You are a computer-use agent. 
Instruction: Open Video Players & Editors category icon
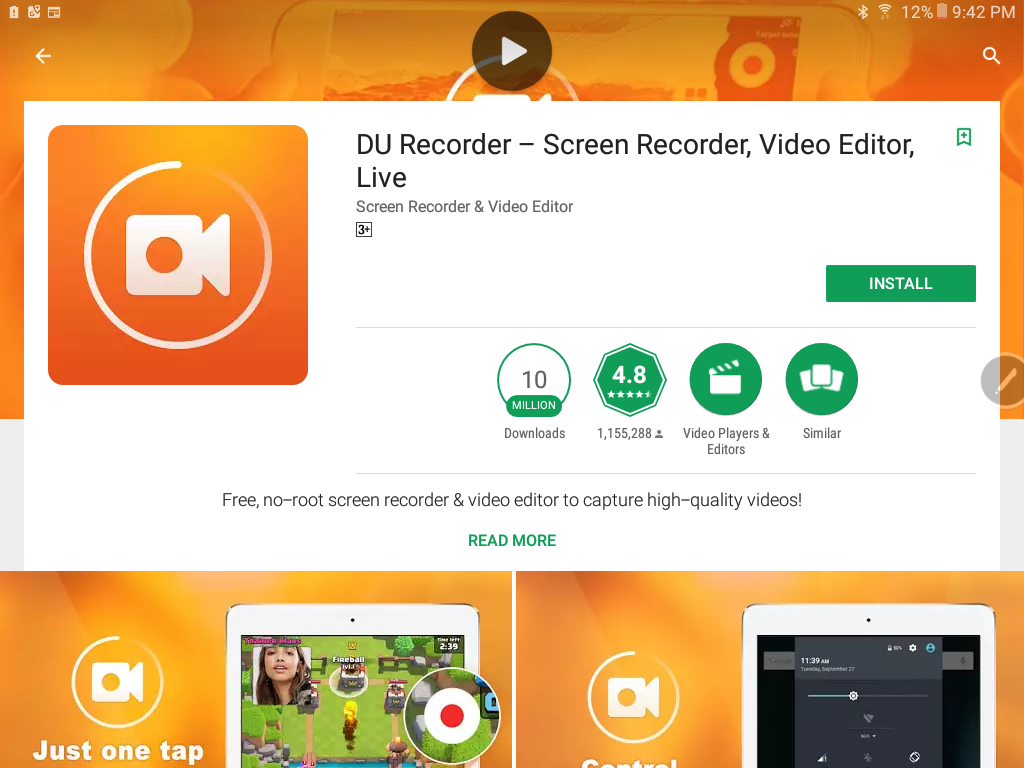pyautogui.click(x=726, y=379)
